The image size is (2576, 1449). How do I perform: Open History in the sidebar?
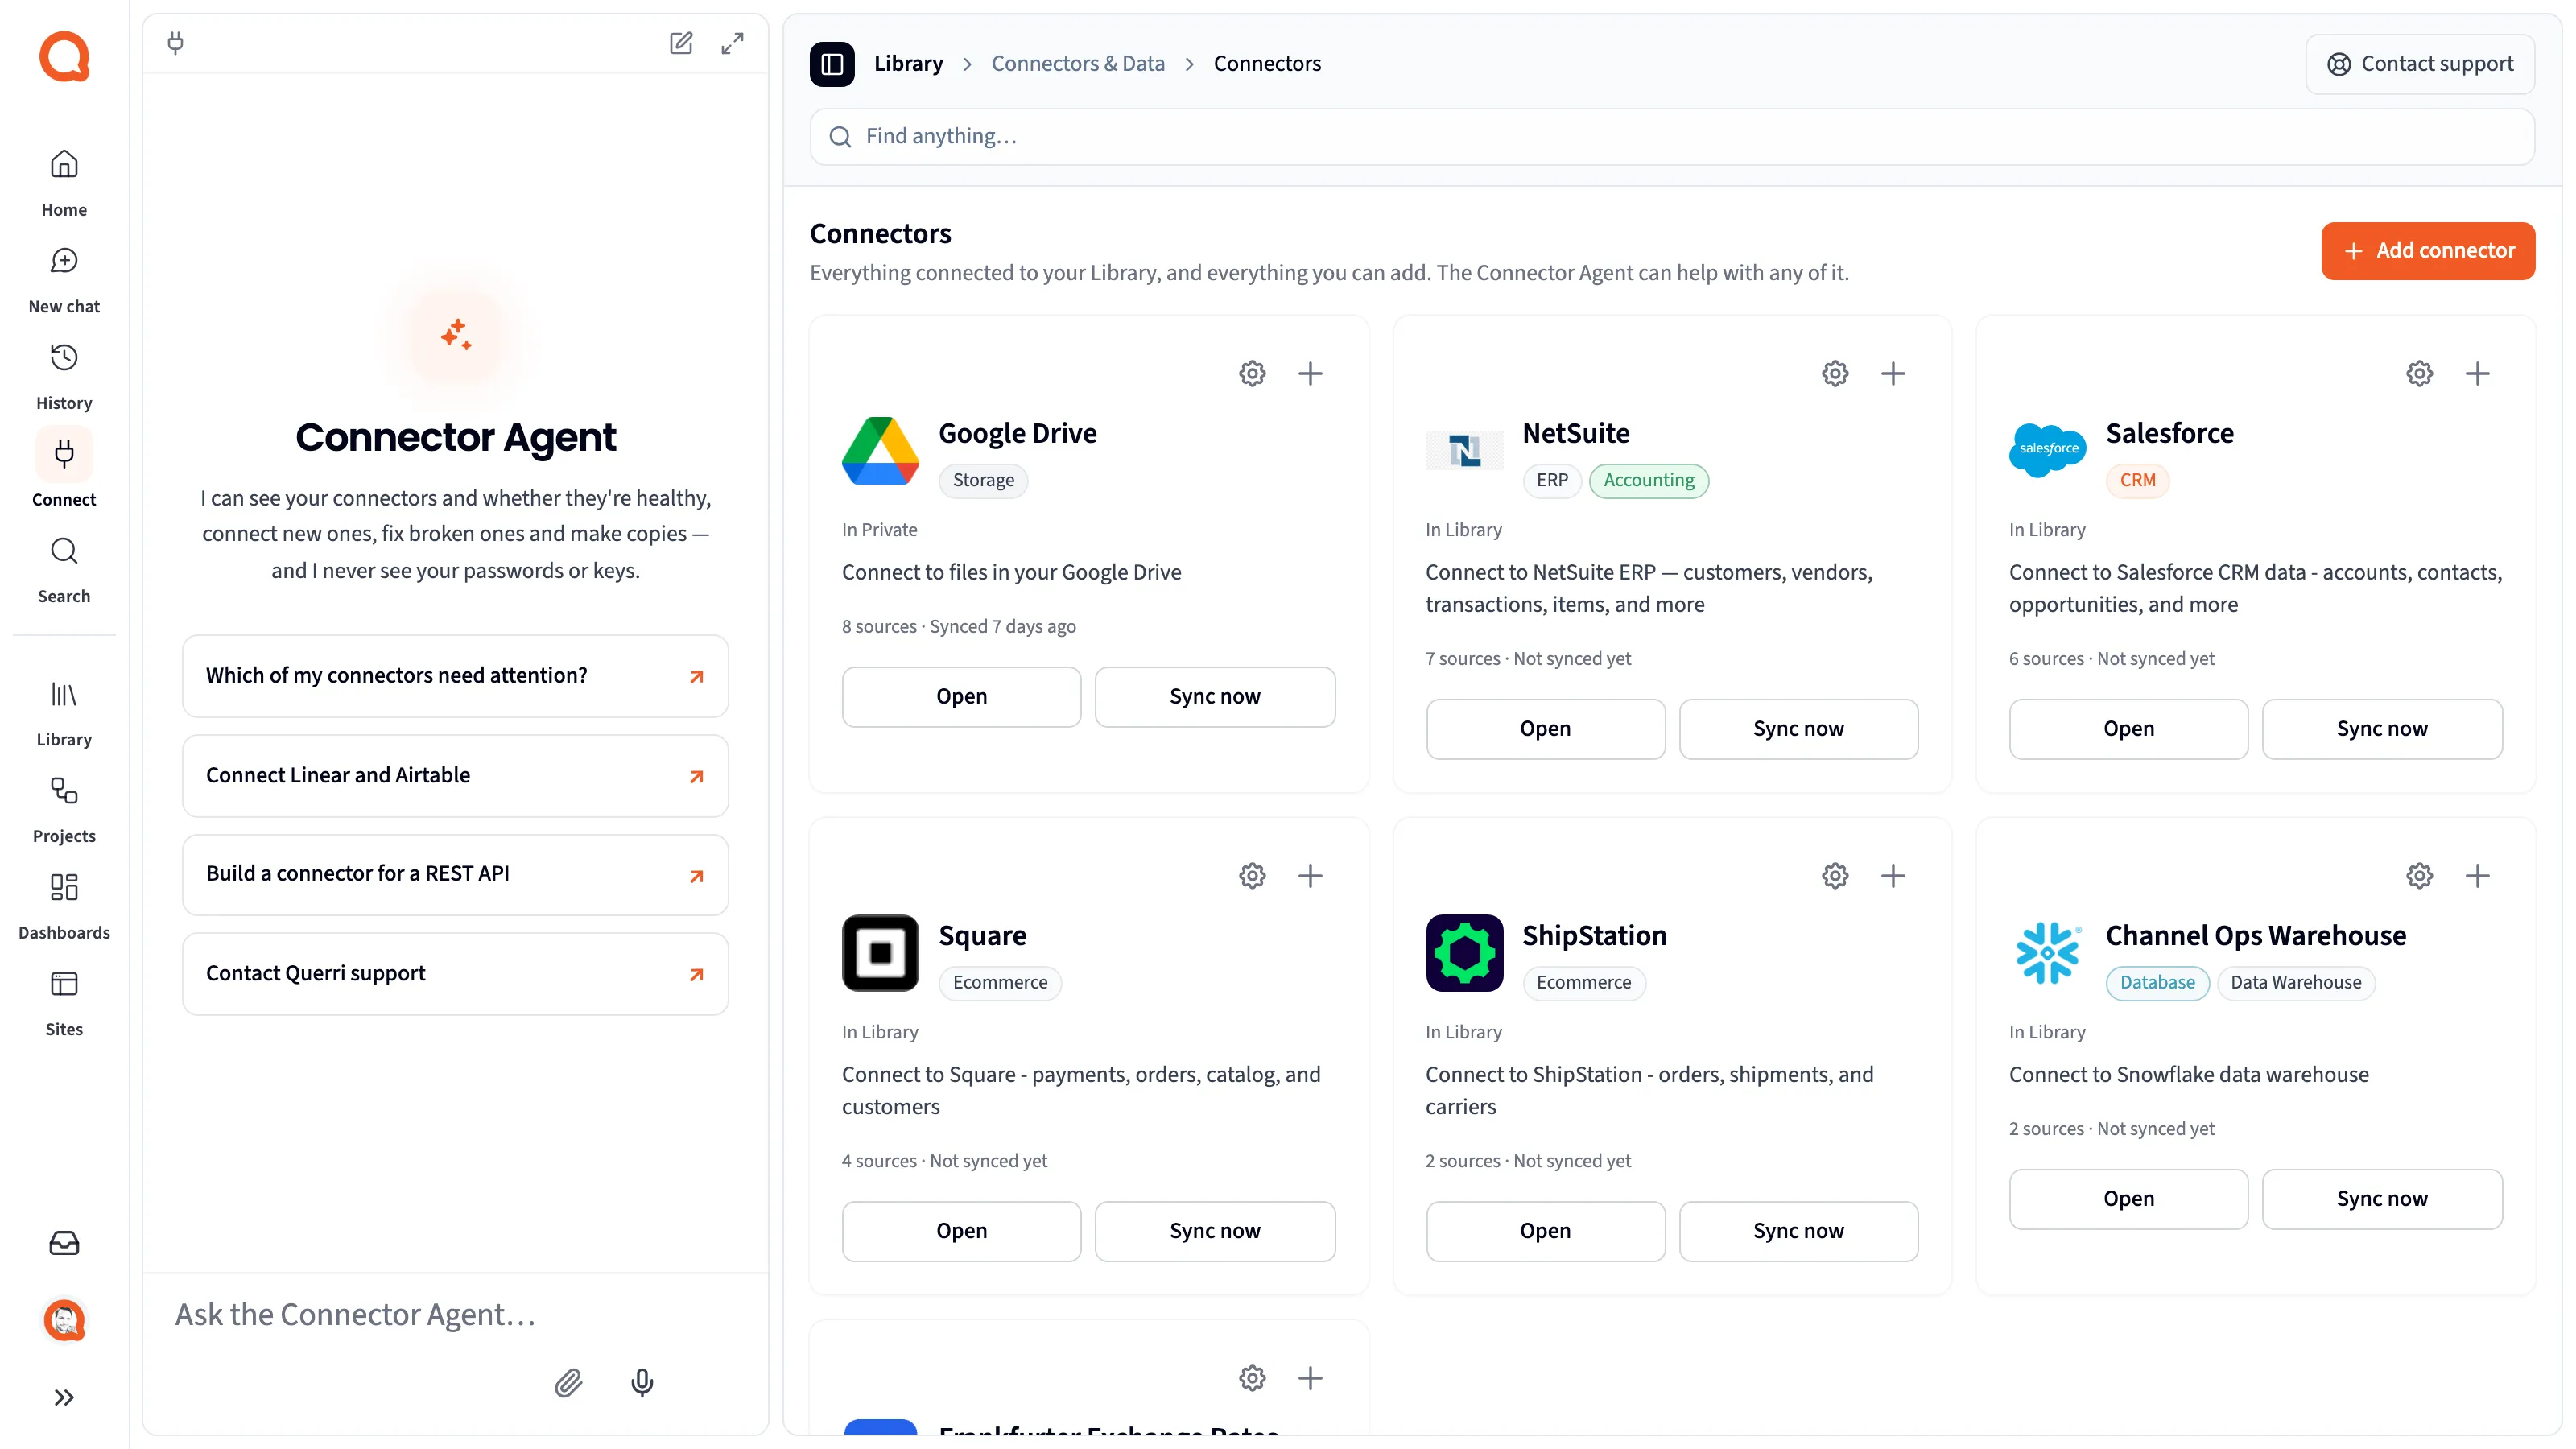[x=64, y=376]
